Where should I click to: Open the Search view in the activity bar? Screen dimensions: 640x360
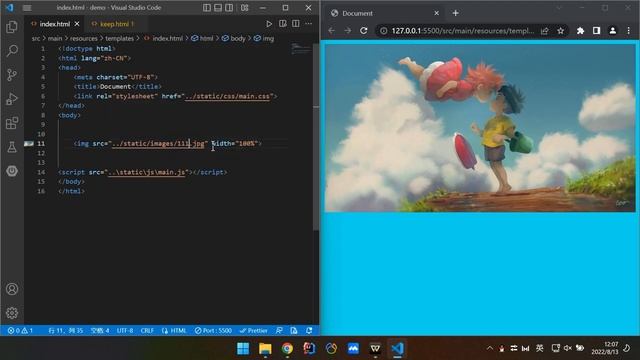pos(12,51)
